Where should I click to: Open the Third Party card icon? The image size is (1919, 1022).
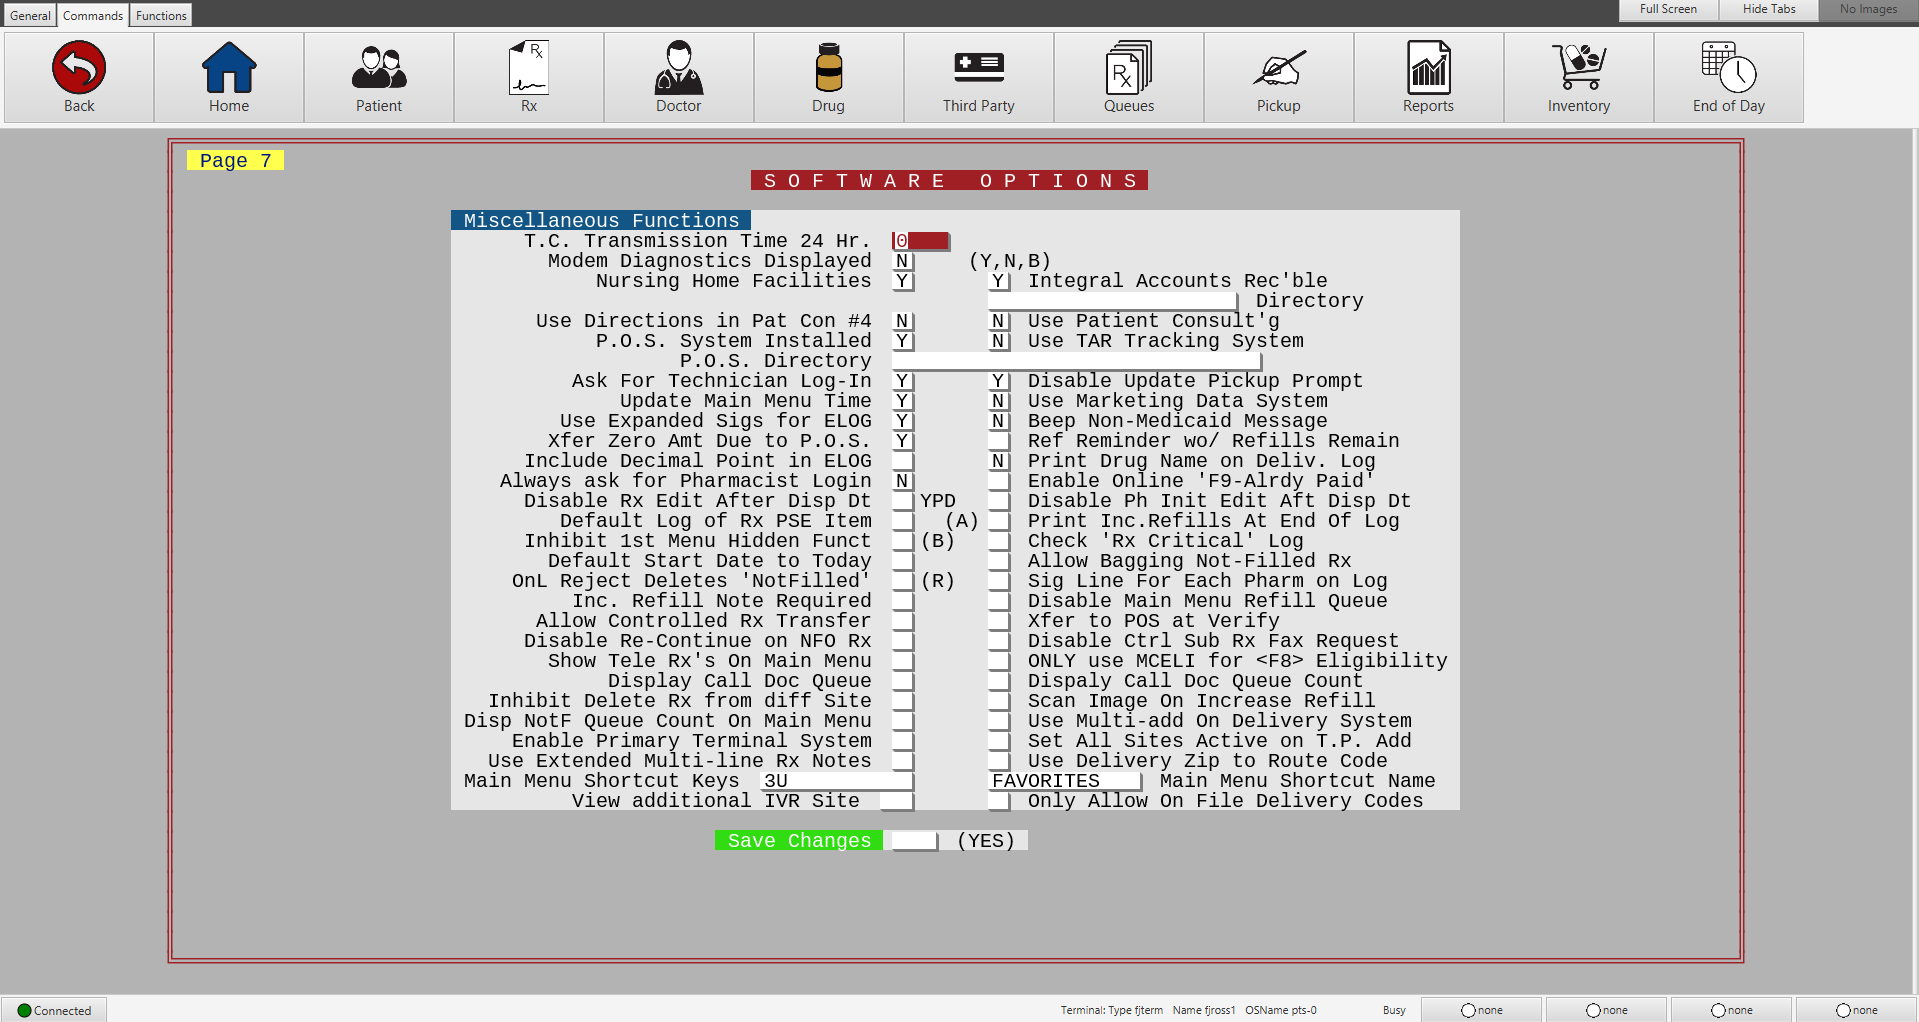coord(978,68)
